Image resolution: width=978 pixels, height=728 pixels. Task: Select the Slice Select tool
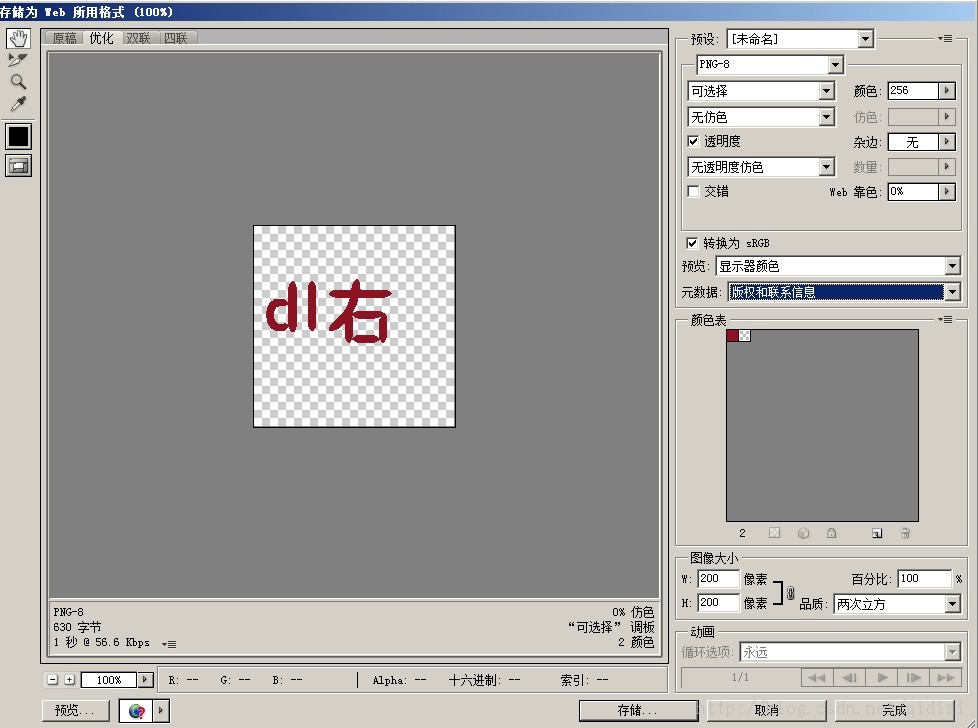(17, 60)
